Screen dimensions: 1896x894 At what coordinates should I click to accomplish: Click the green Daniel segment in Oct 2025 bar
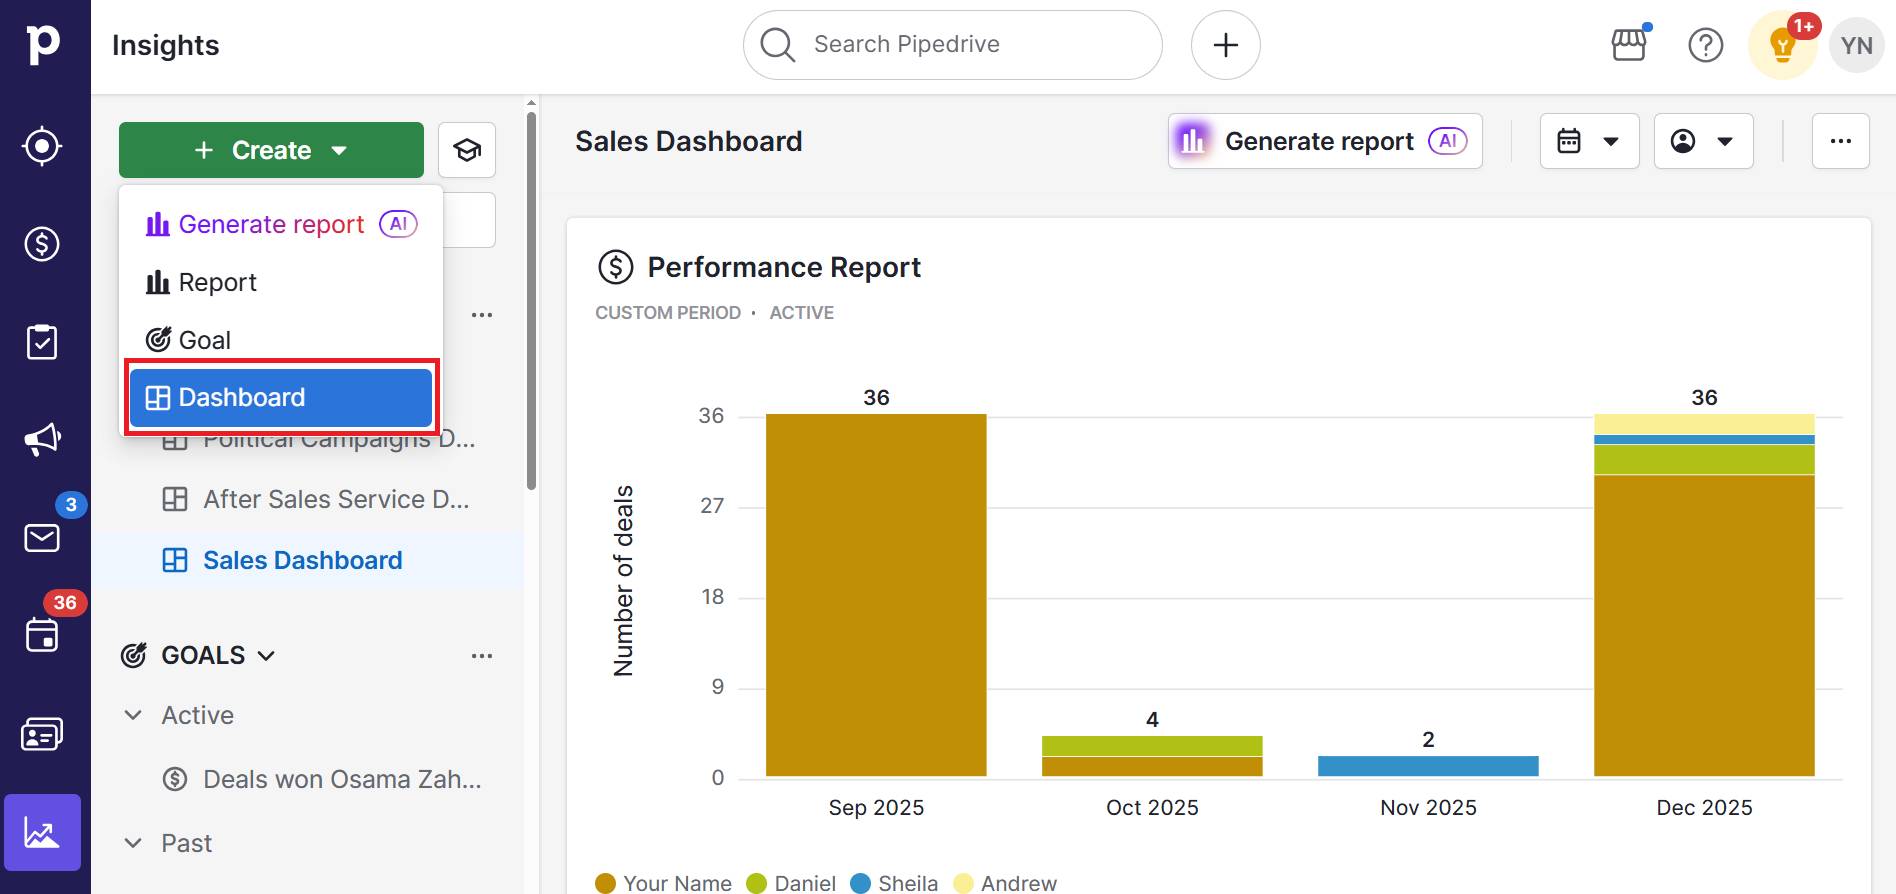(1152, 746)
